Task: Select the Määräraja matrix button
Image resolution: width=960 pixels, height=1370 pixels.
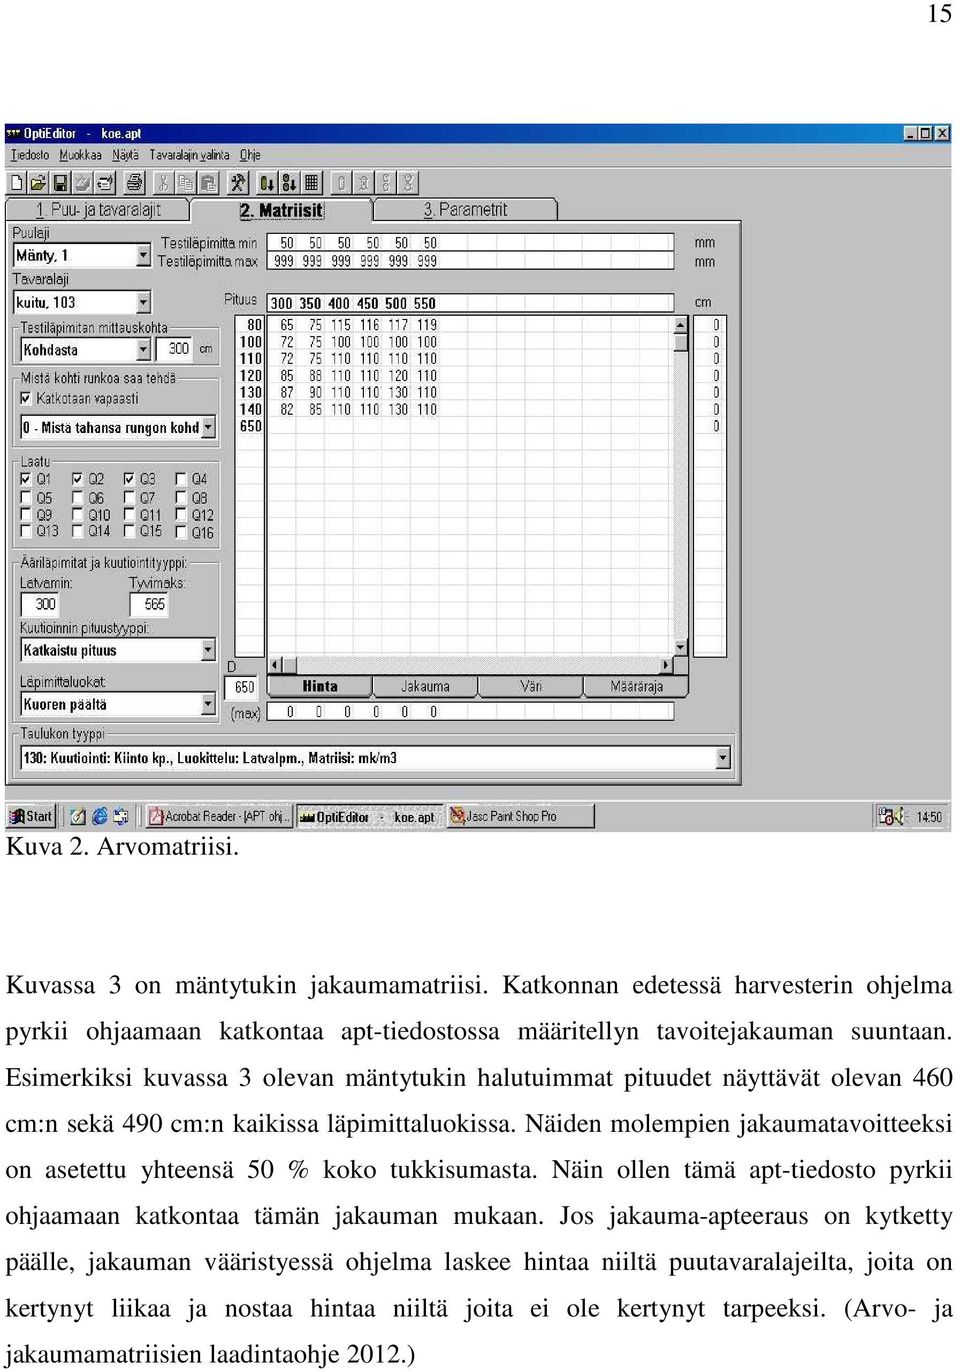Action: point(637,687)
